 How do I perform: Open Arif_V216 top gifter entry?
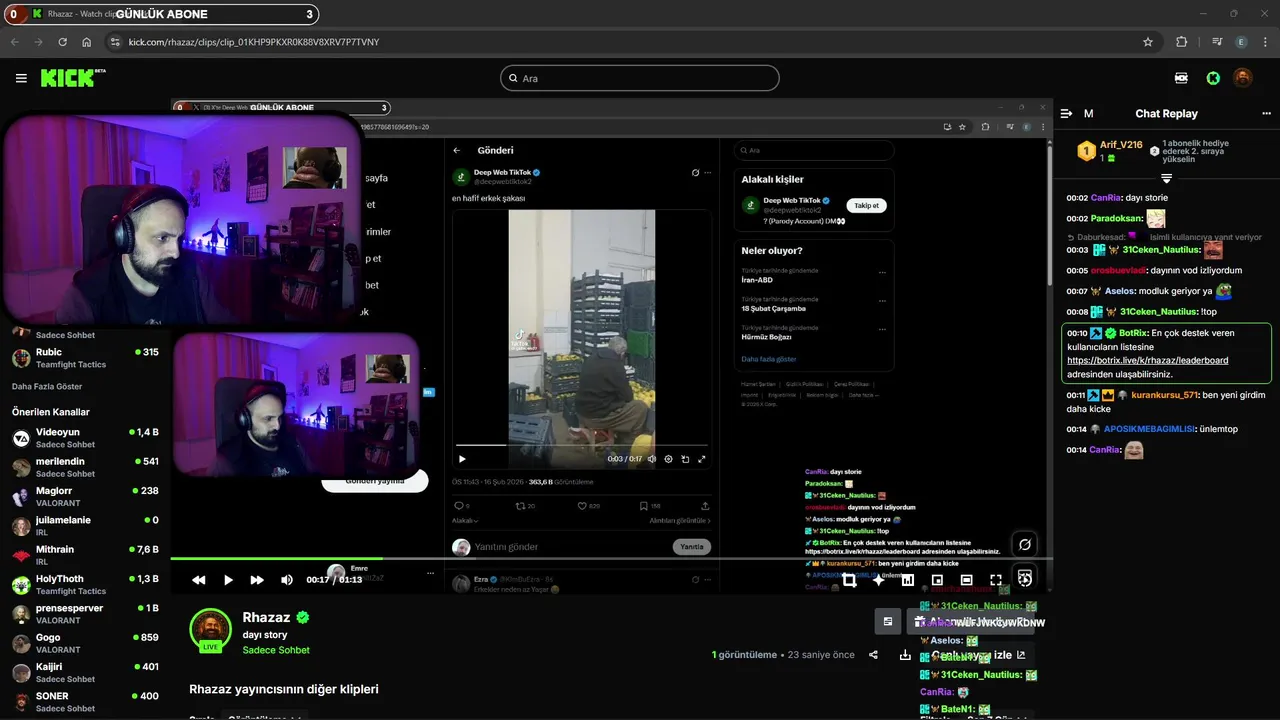pos(1110,151)
